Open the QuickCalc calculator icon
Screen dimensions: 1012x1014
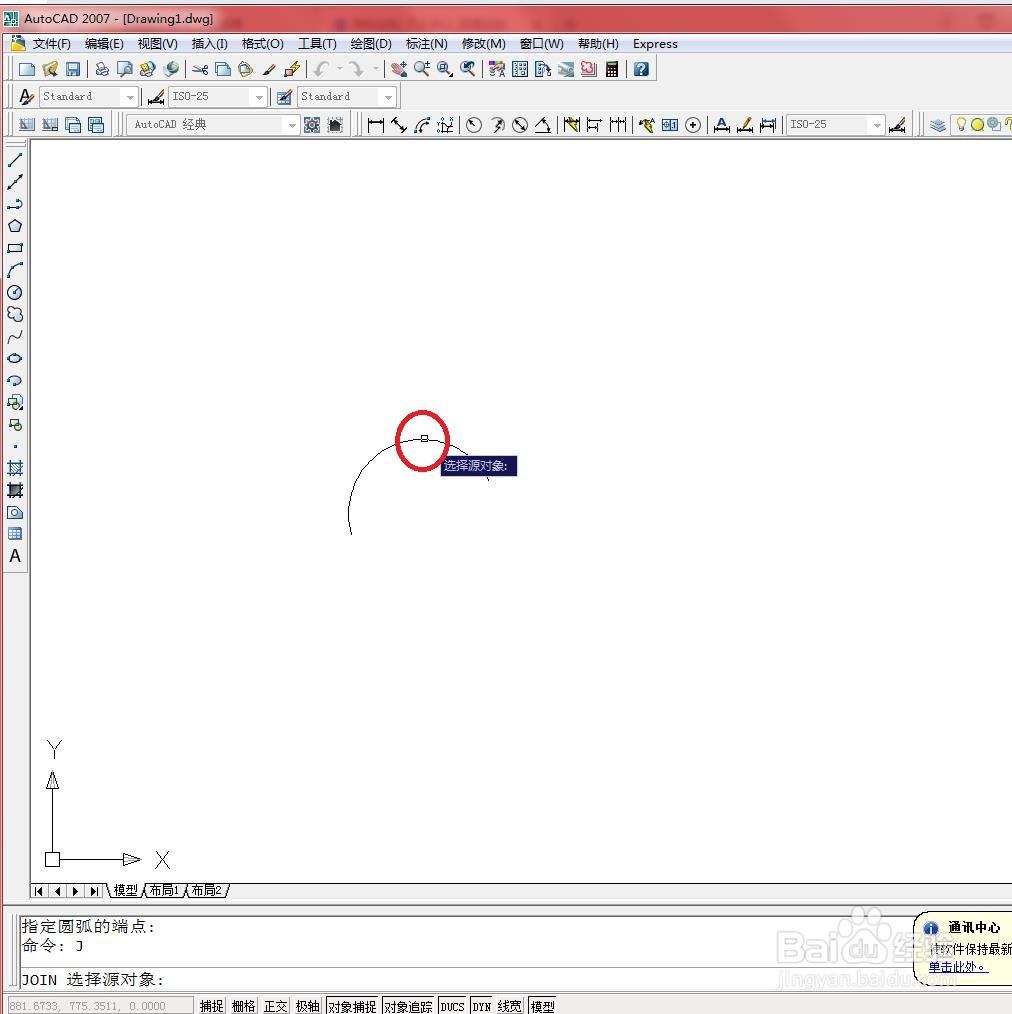pyautogui.click(x=612, y=69)
